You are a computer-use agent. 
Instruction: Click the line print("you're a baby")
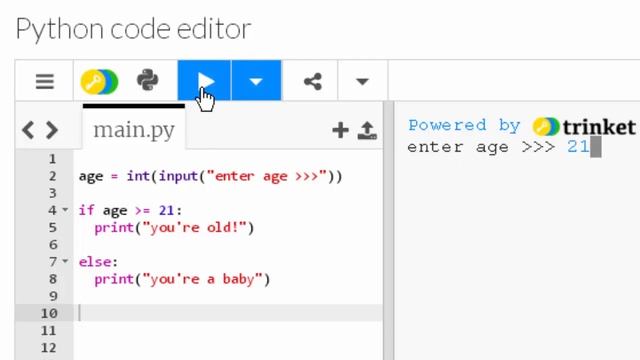click(x=182, y=279)
